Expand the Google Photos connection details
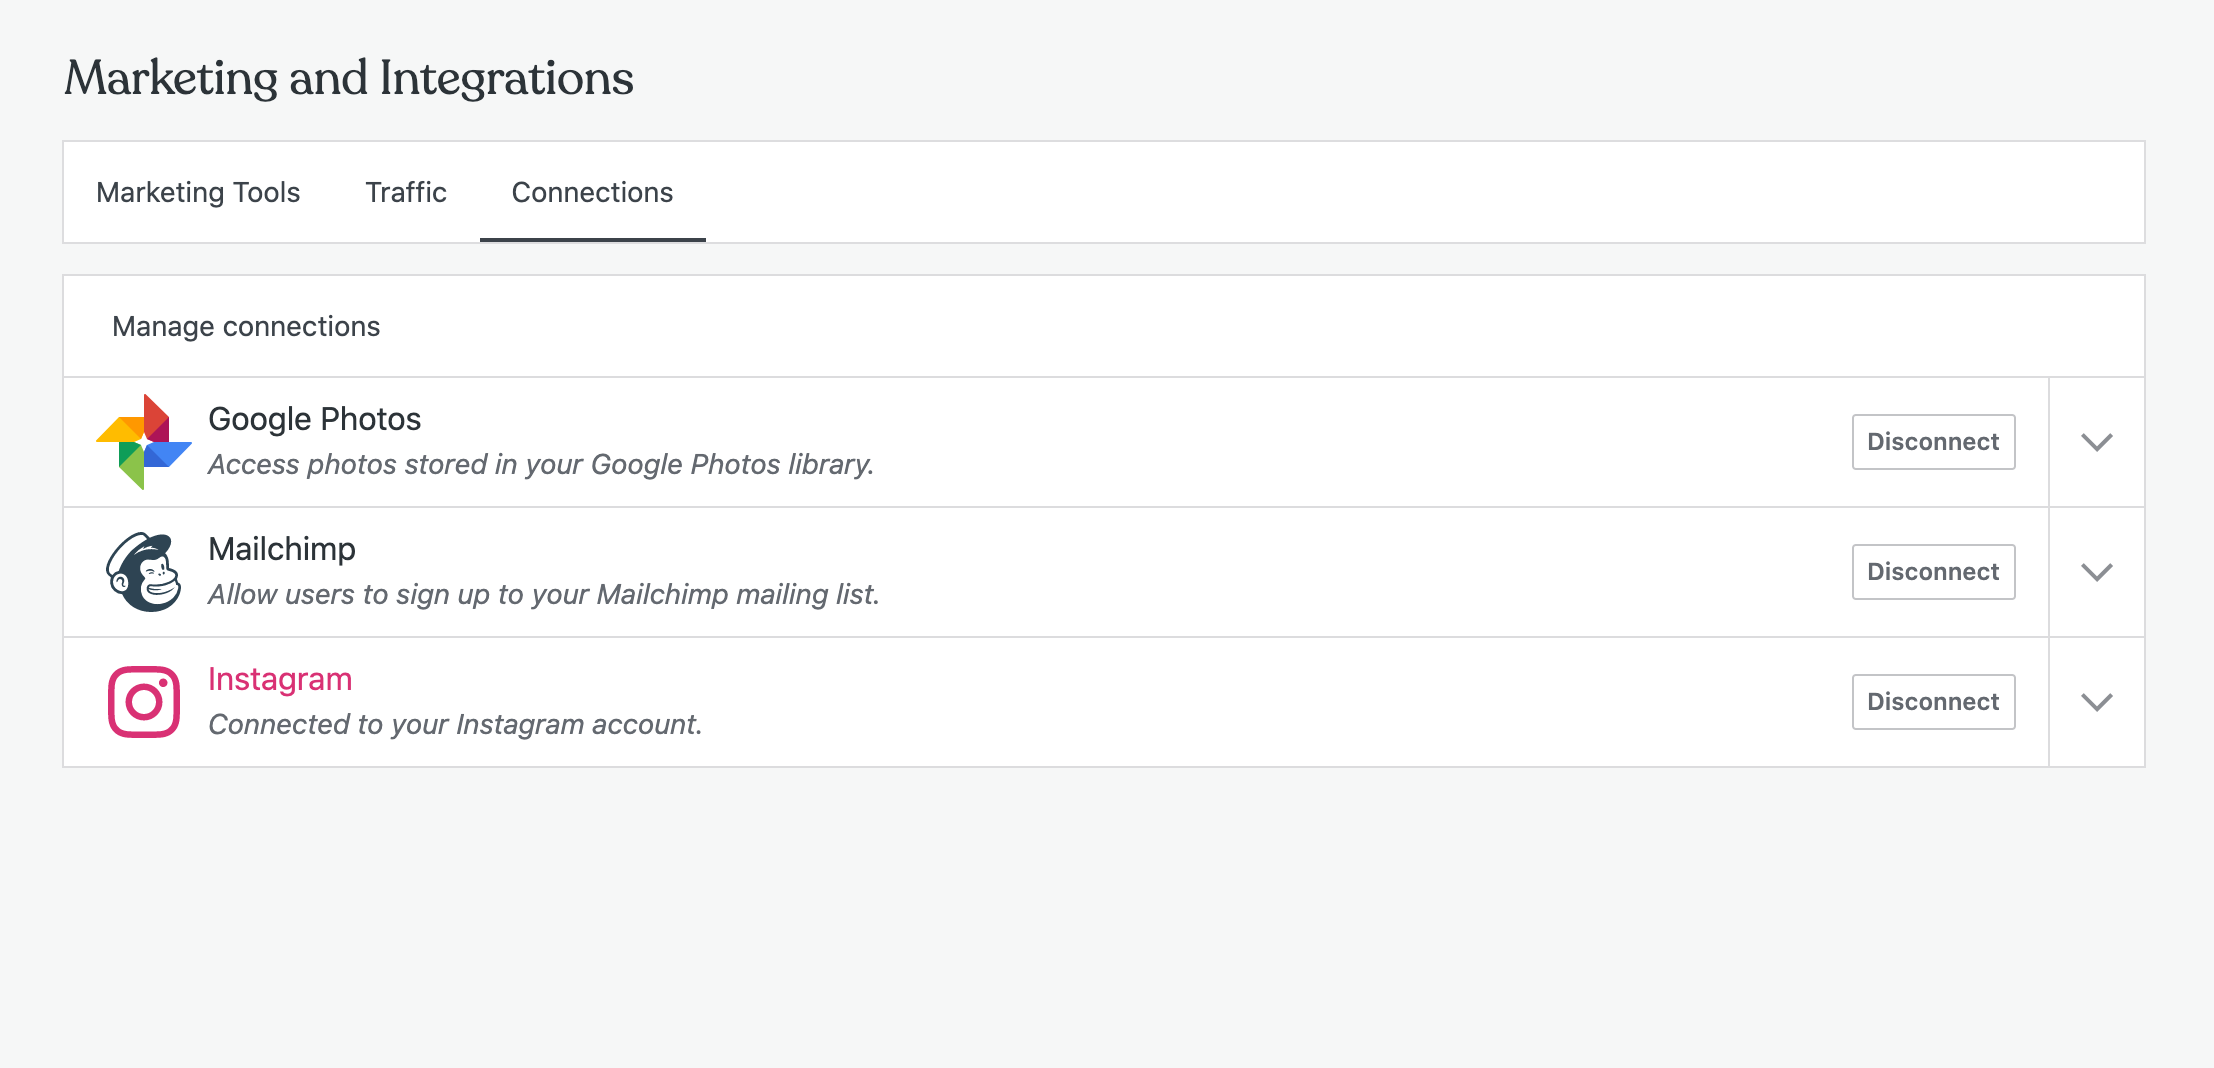Screen dimensions: 2214x1068 (2096, 442)
